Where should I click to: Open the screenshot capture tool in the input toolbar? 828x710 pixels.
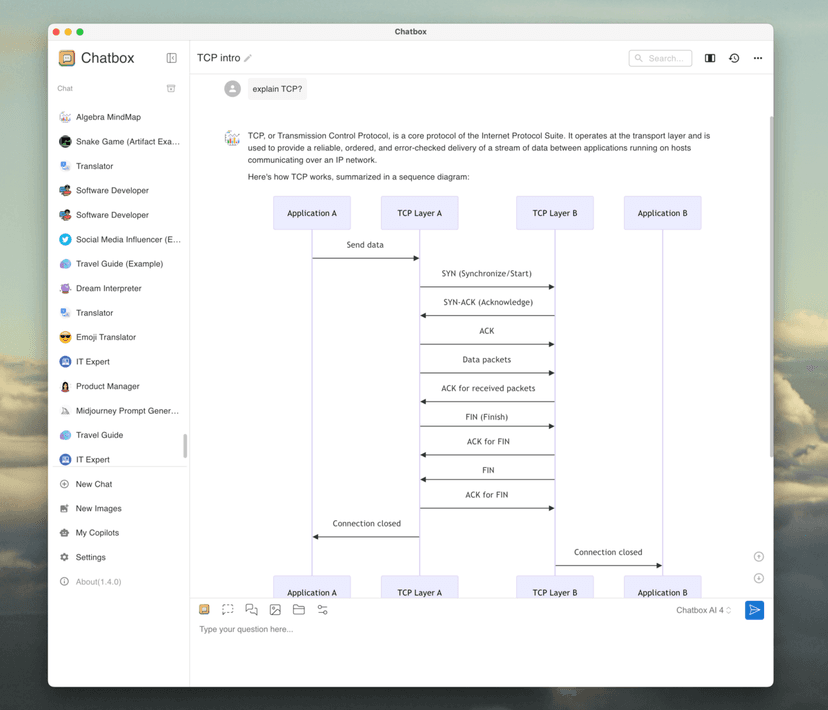227,610
